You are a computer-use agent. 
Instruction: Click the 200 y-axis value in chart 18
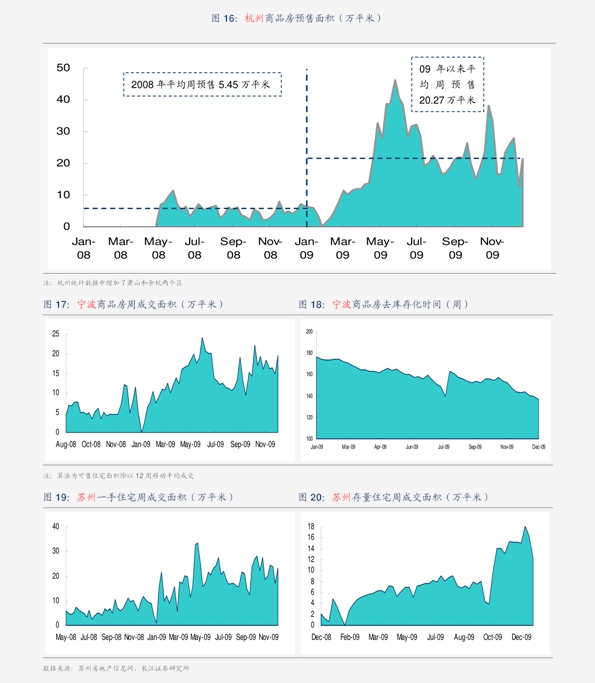[309, 331]
